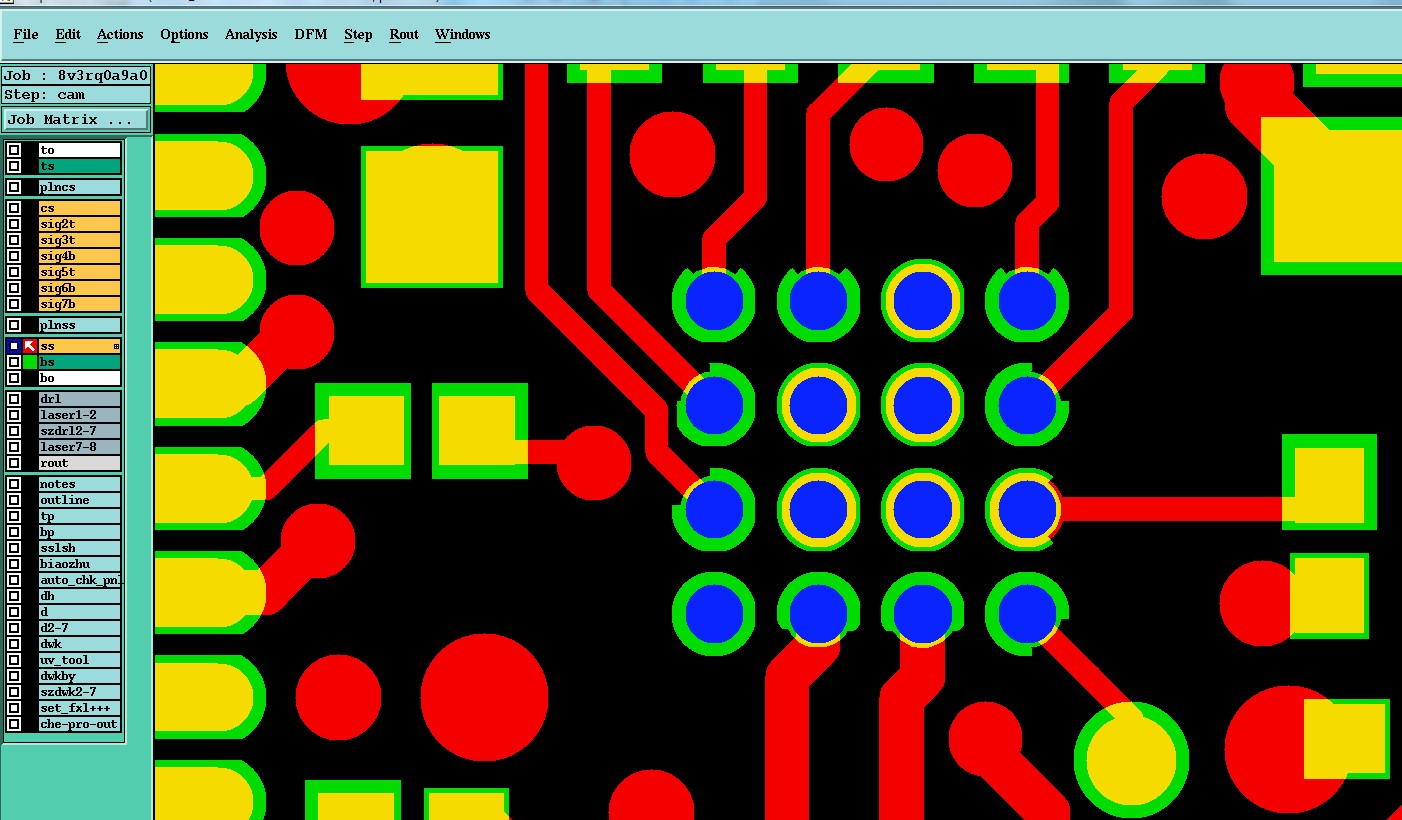Click the green color swatch beside bs layer
This screenshot has width=1402, height=820.
[30, 362]
